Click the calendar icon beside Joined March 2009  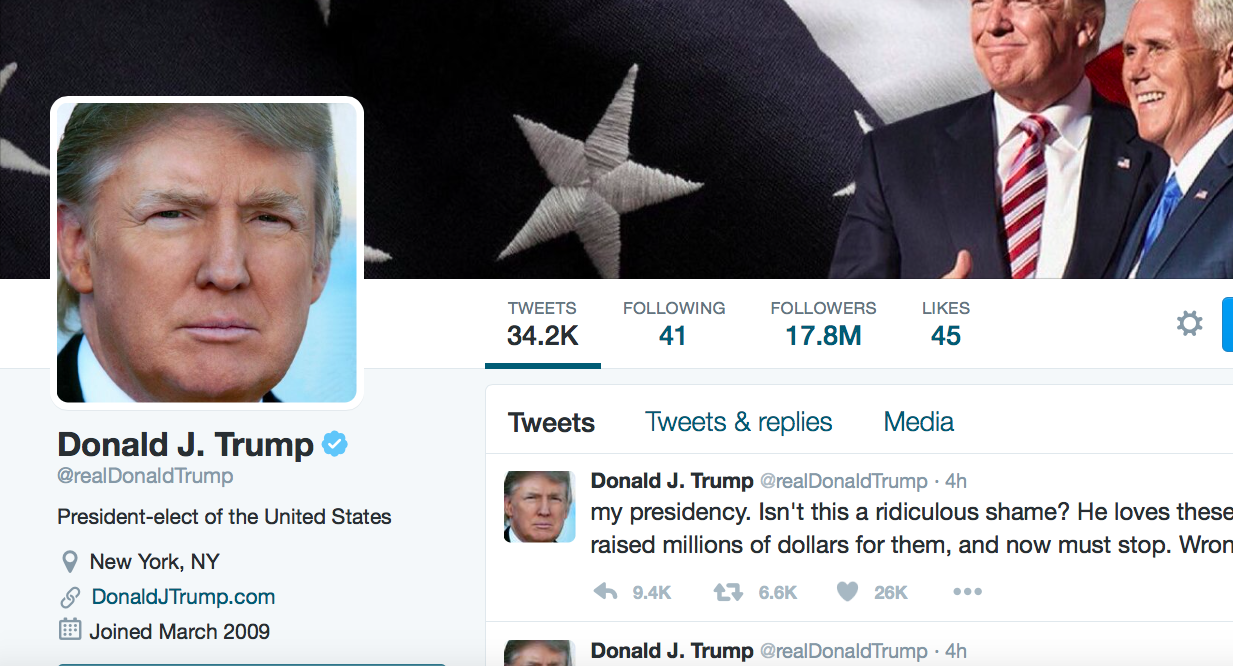(x=70, y=631)
